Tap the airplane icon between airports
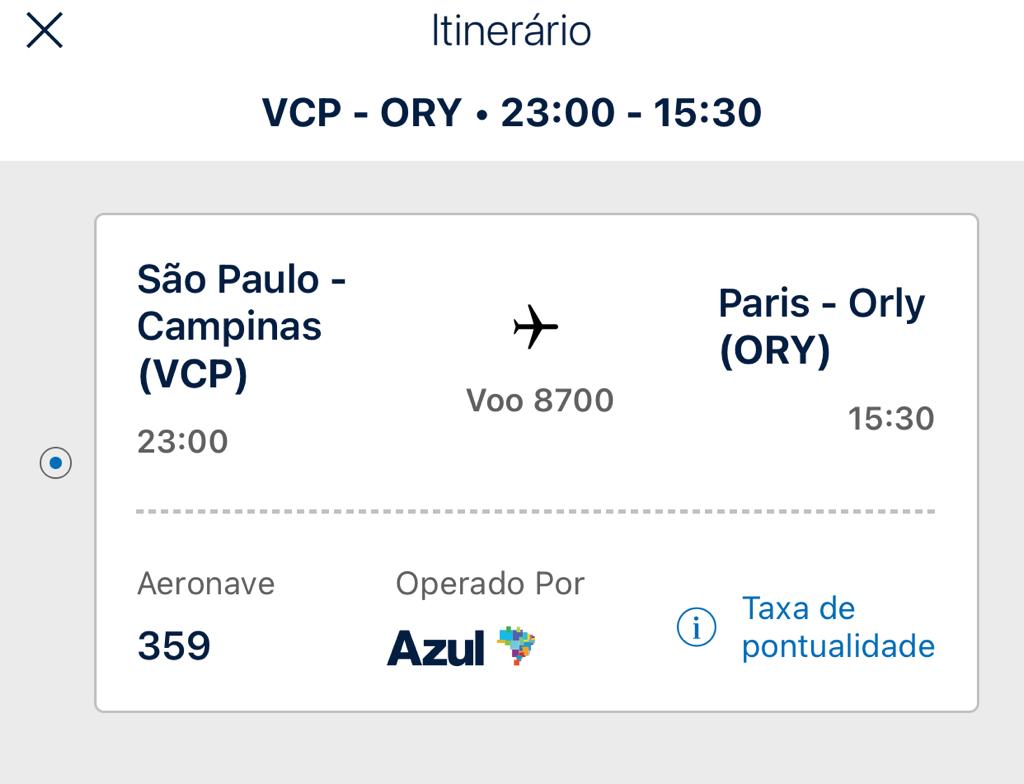The image size is (1024, 784). pos(536,326)
